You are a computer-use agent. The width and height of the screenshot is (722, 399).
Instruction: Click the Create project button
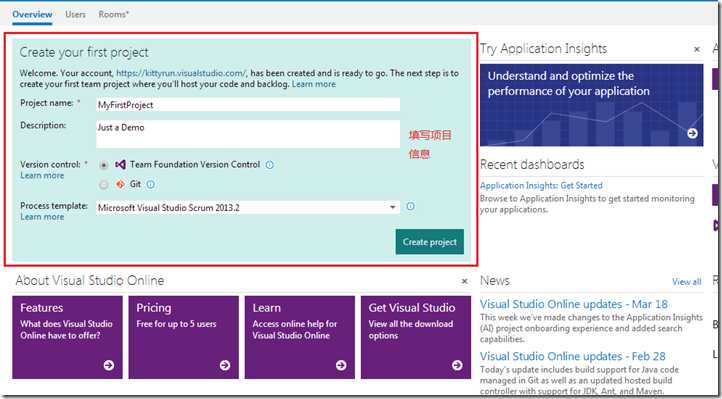pyautogui.click(x=430, y=242)
